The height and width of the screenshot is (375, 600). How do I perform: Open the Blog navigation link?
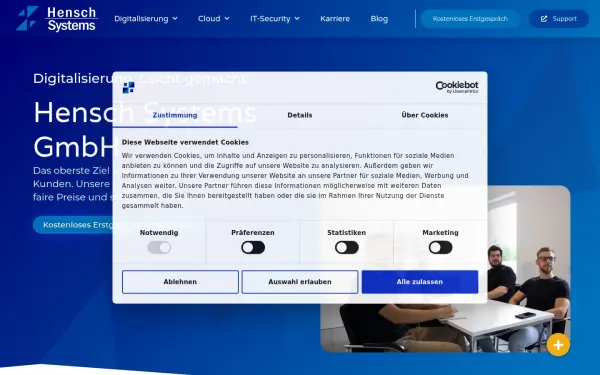379,19
